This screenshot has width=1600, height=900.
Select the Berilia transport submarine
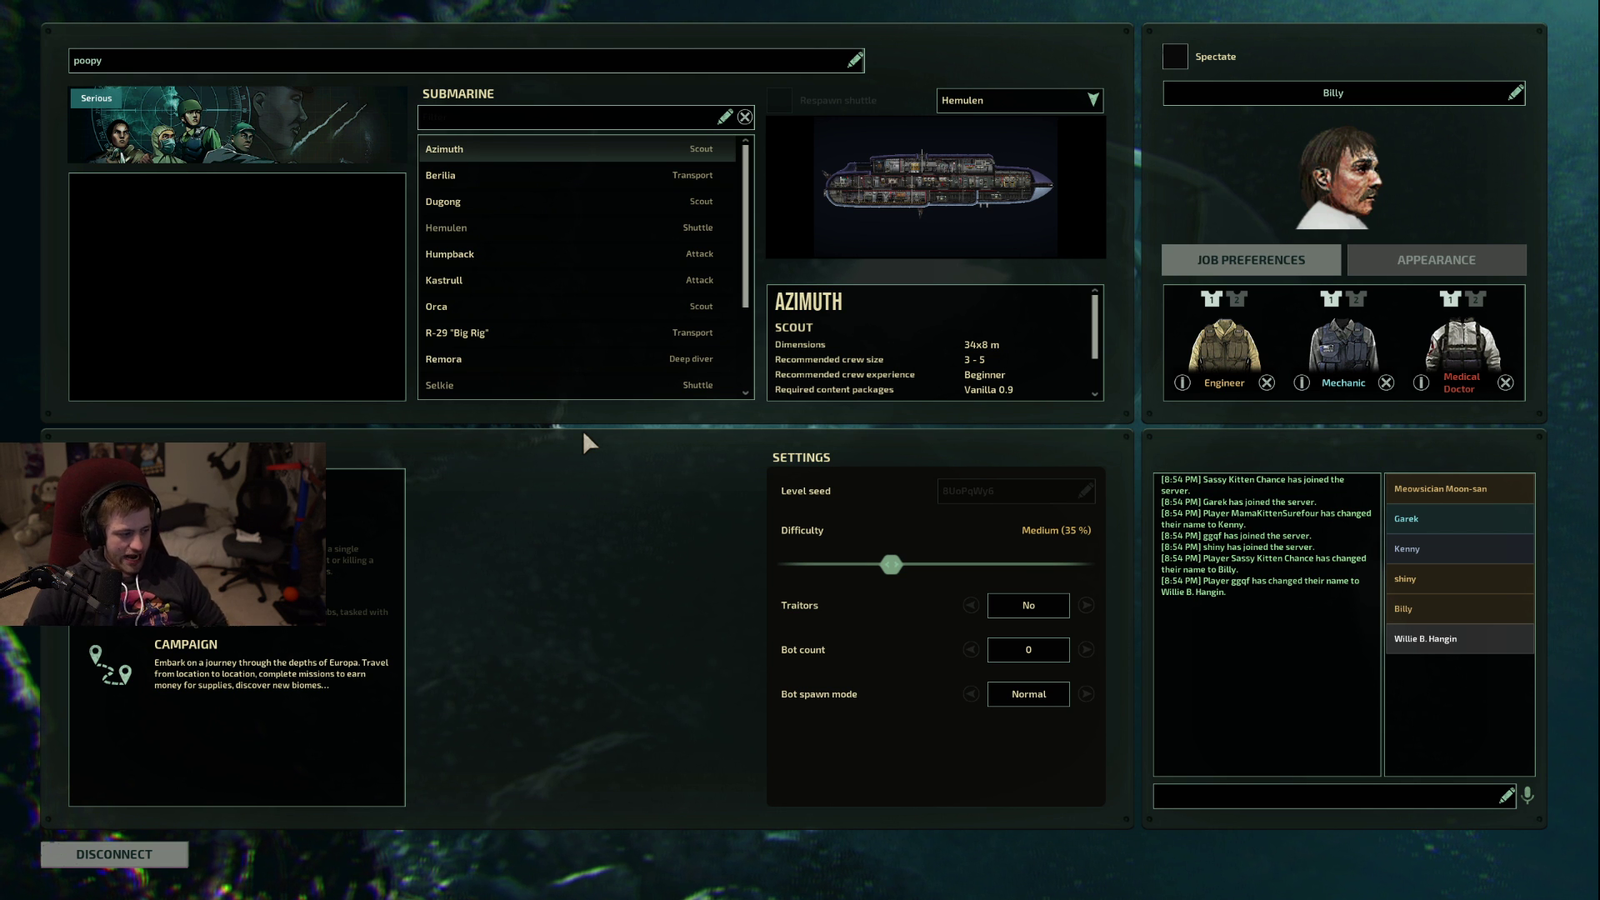pos(577,175)
